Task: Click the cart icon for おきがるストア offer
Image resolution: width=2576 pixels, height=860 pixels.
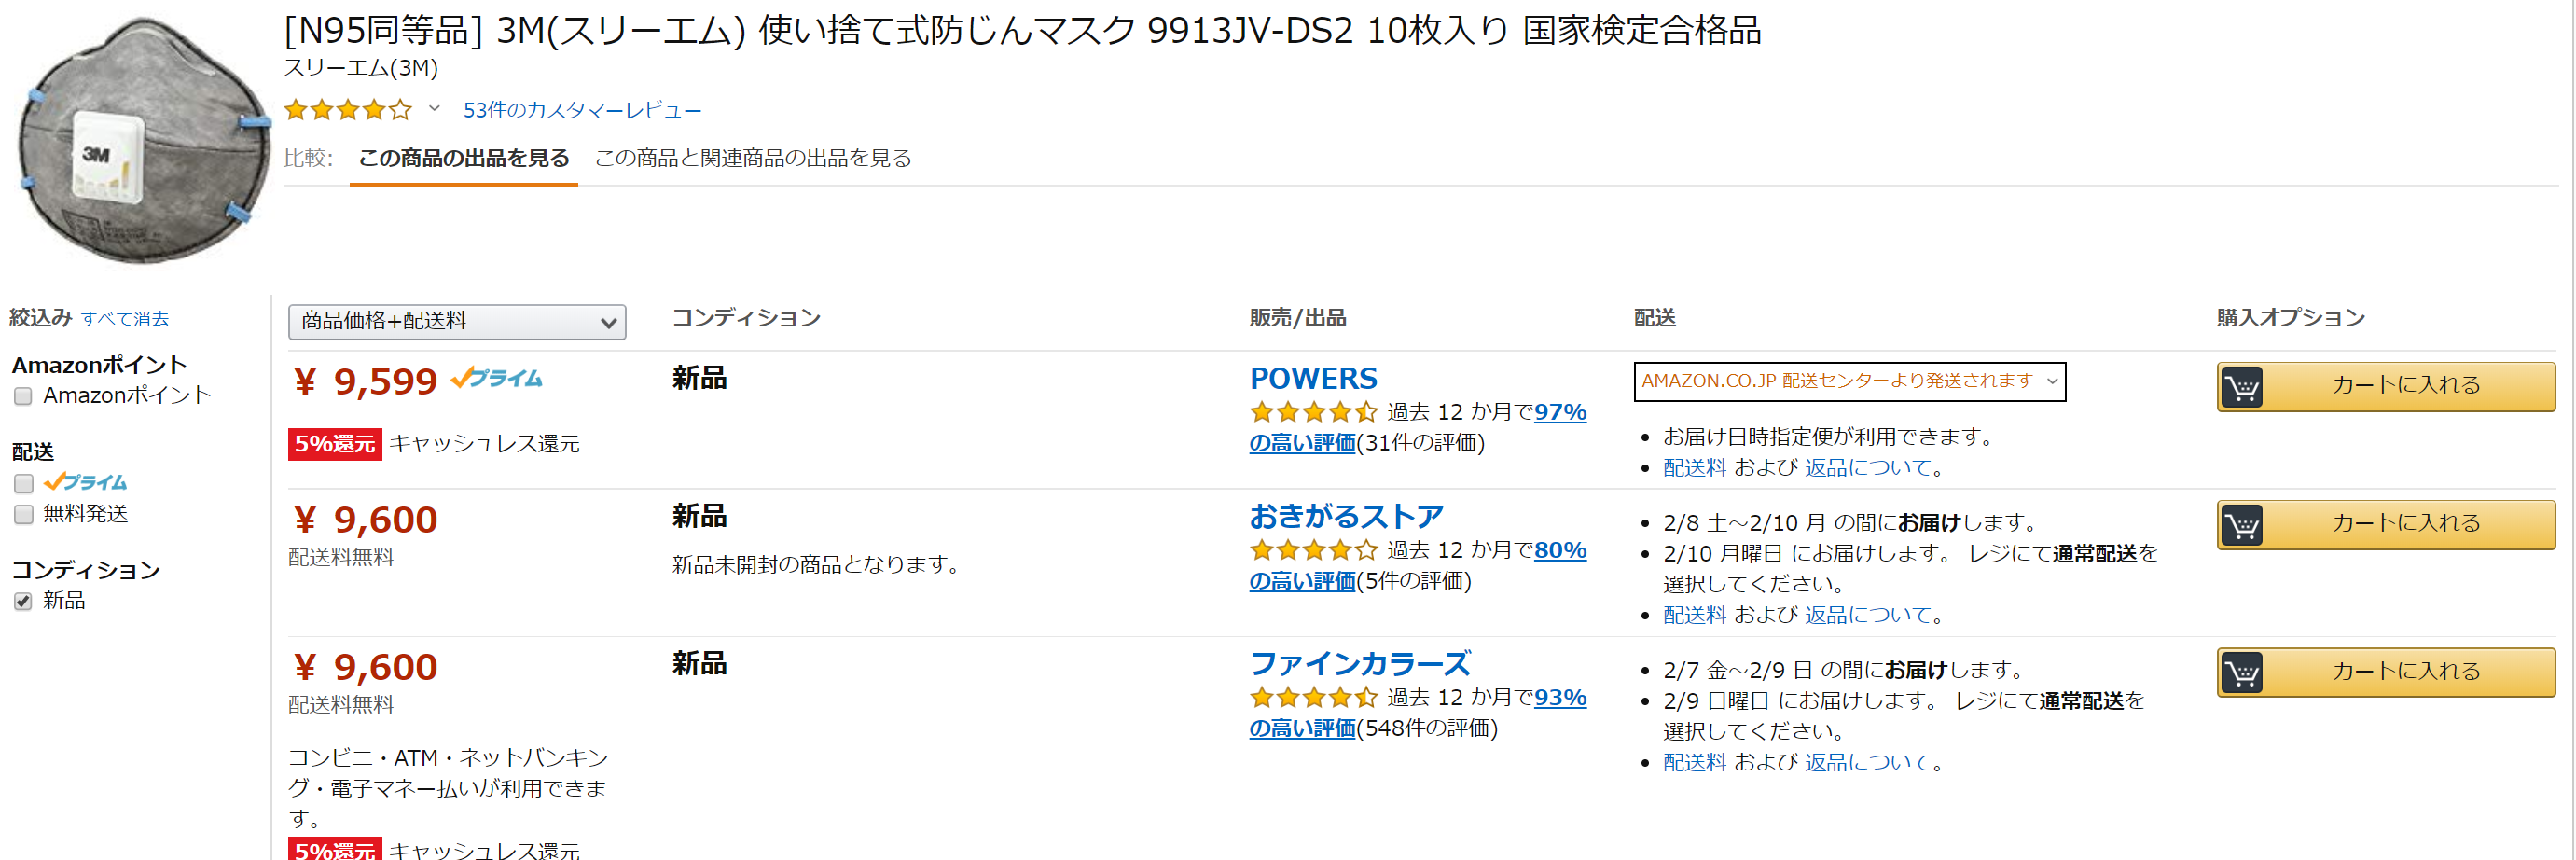Action: (x=2242, y=525)
